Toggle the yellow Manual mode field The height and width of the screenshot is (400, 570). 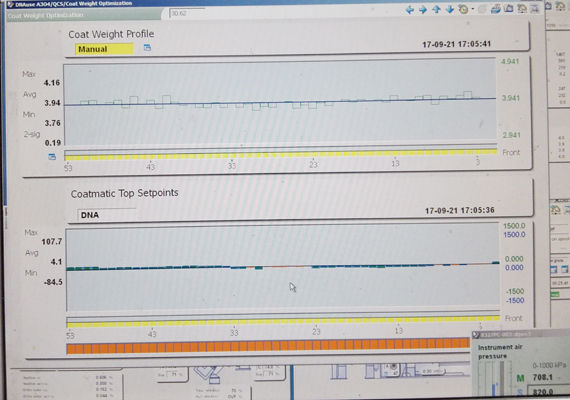click(x=104, y=49)
